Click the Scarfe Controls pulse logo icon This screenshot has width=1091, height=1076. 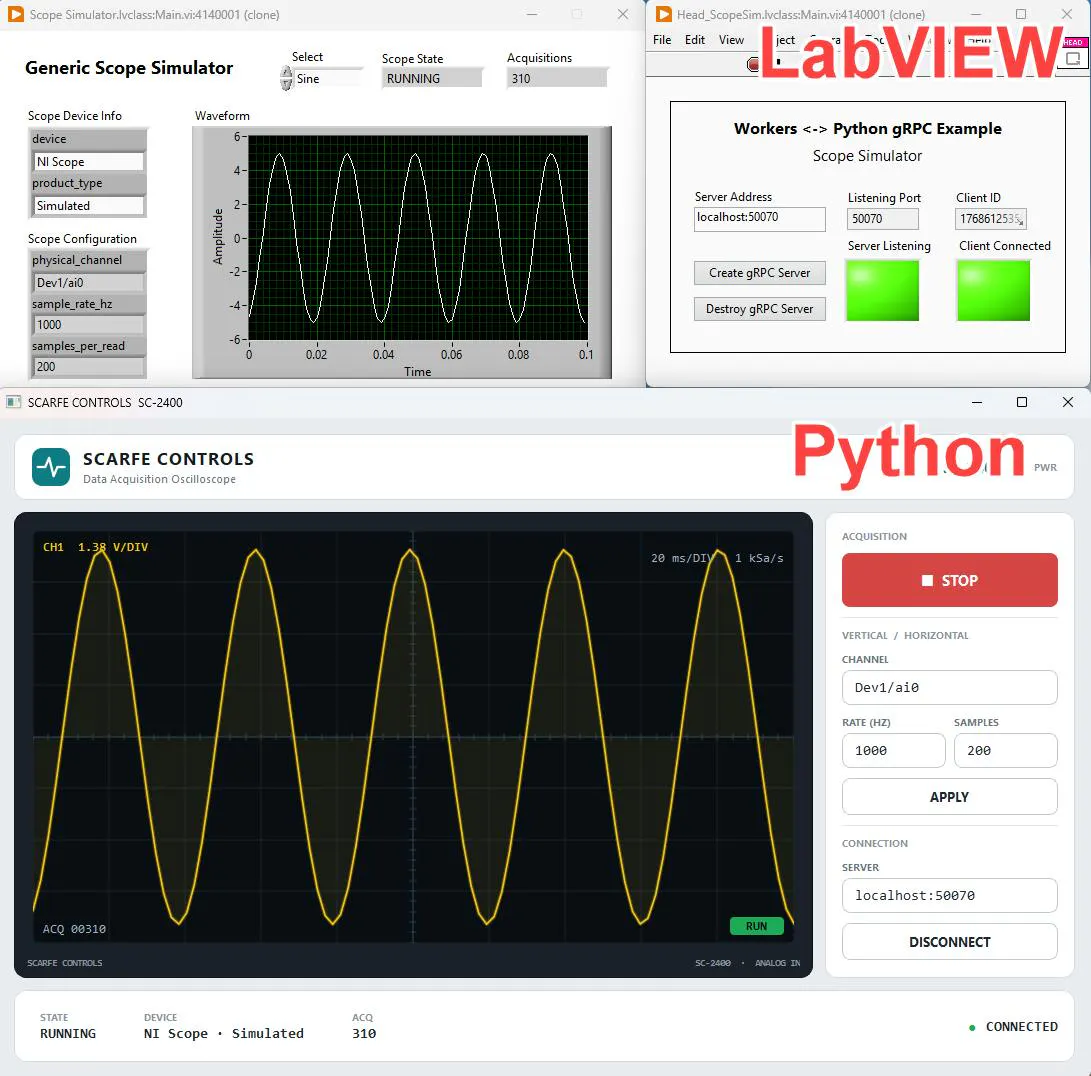point(51,466)
